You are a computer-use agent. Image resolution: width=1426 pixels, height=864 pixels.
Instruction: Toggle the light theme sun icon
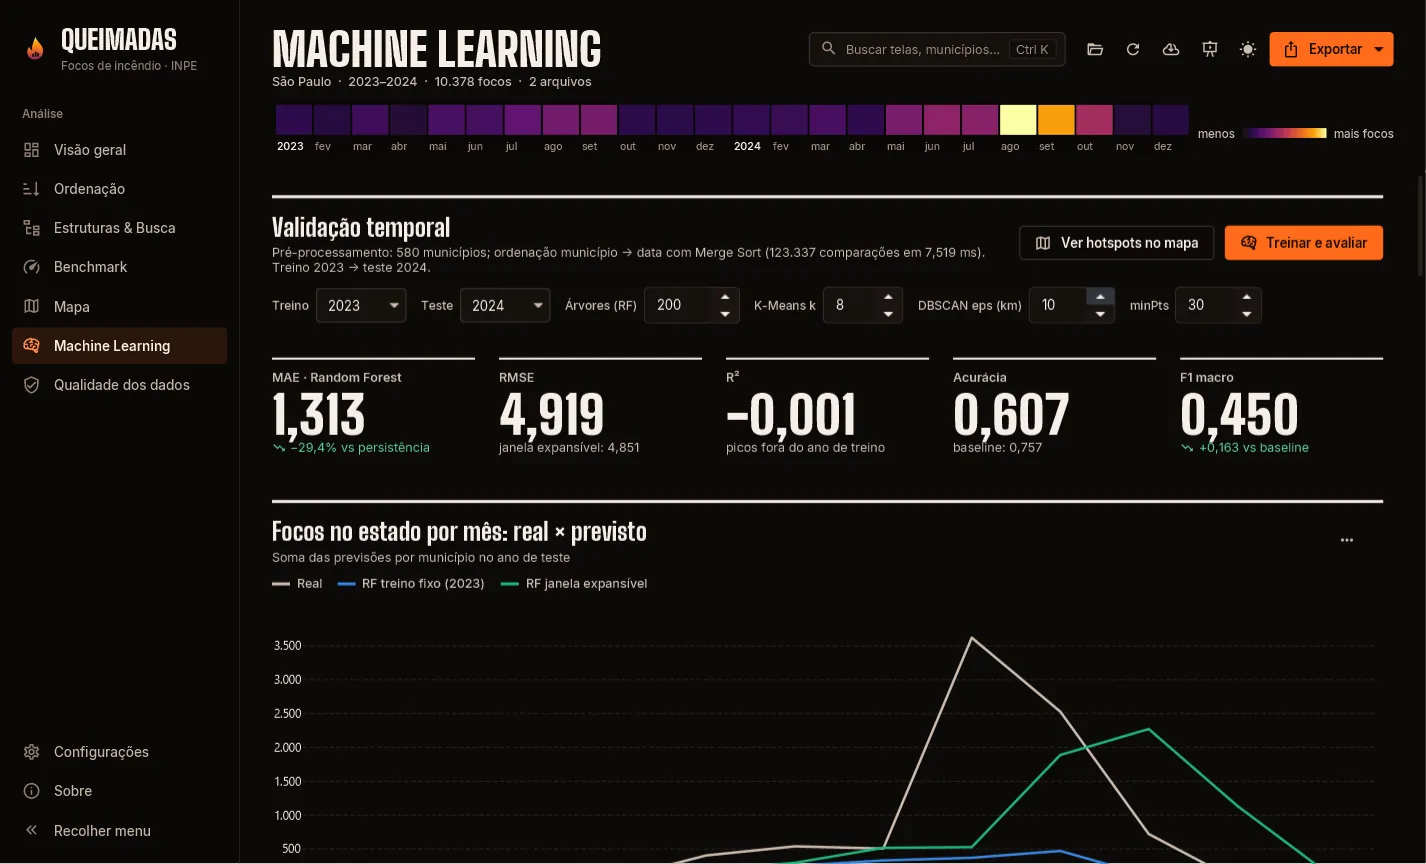(x=1248, y=49)
